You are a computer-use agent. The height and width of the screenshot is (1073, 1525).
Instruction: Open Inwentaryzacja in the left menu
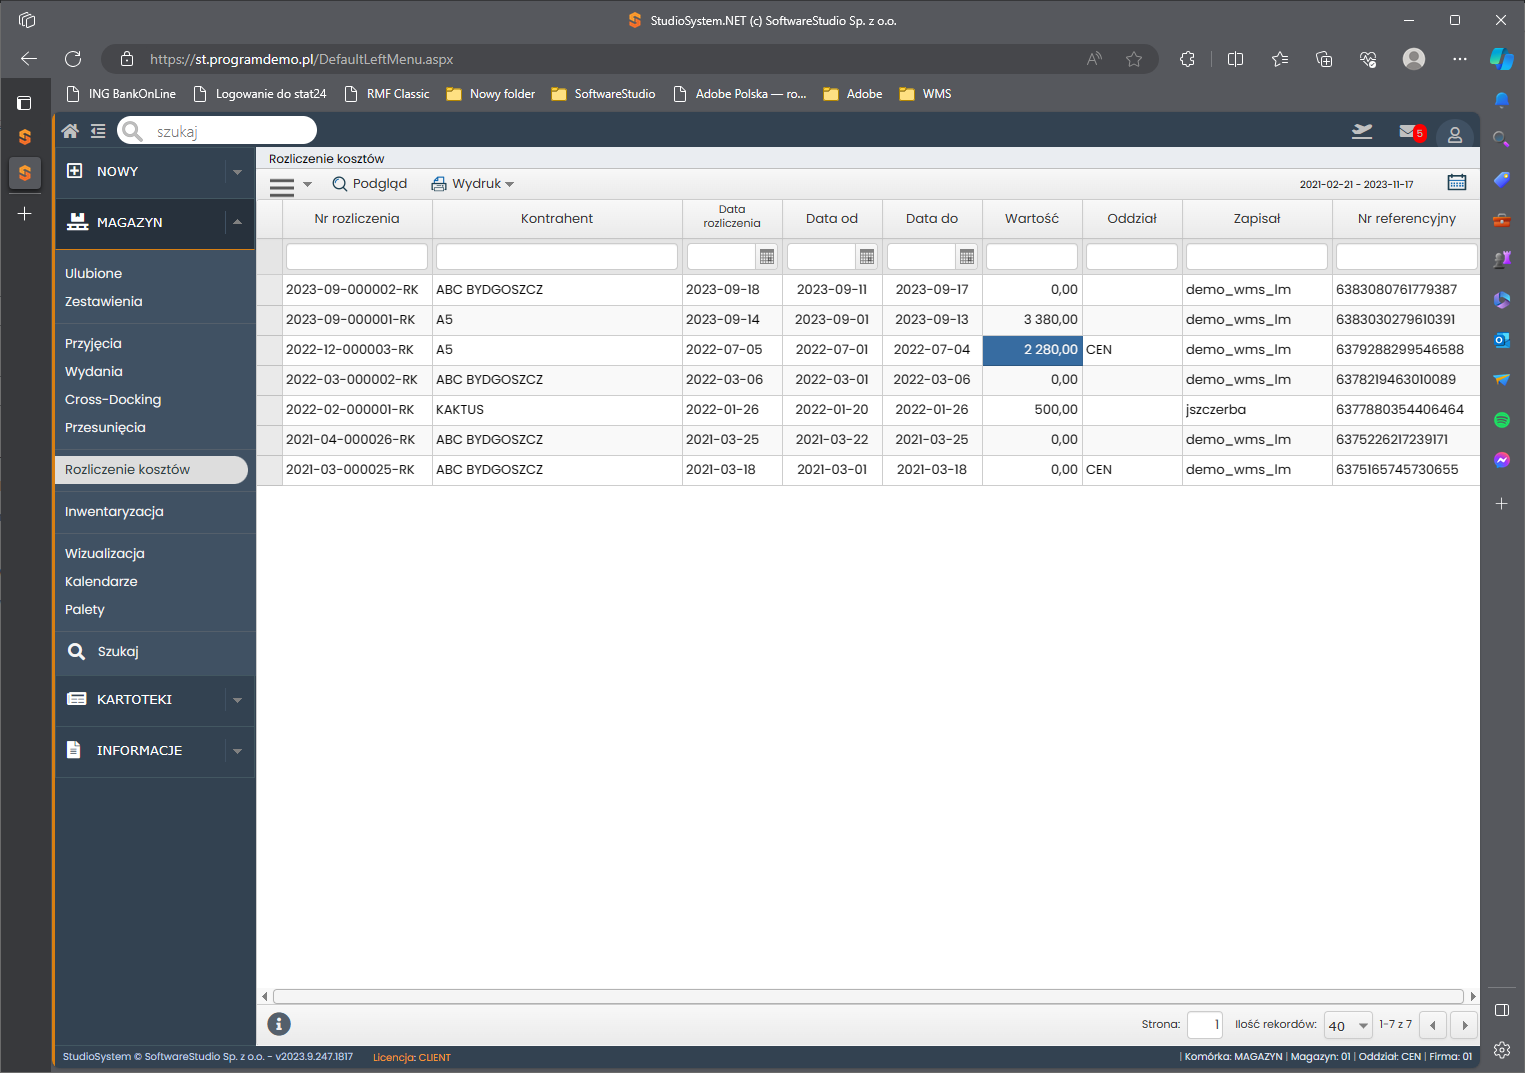coord(114,512)
